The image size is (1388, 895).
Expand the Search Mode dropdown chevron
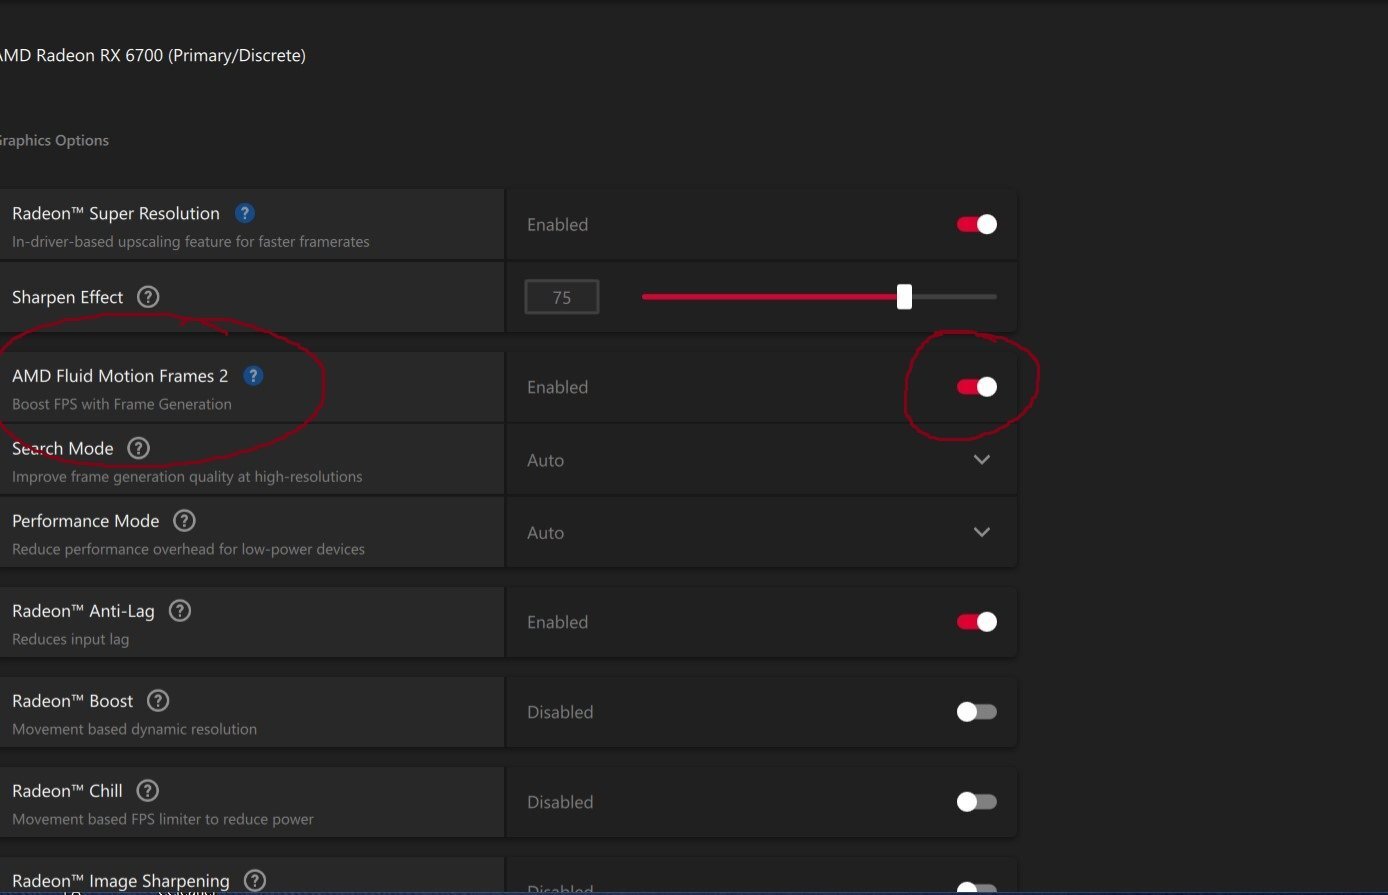coord(982,460)
